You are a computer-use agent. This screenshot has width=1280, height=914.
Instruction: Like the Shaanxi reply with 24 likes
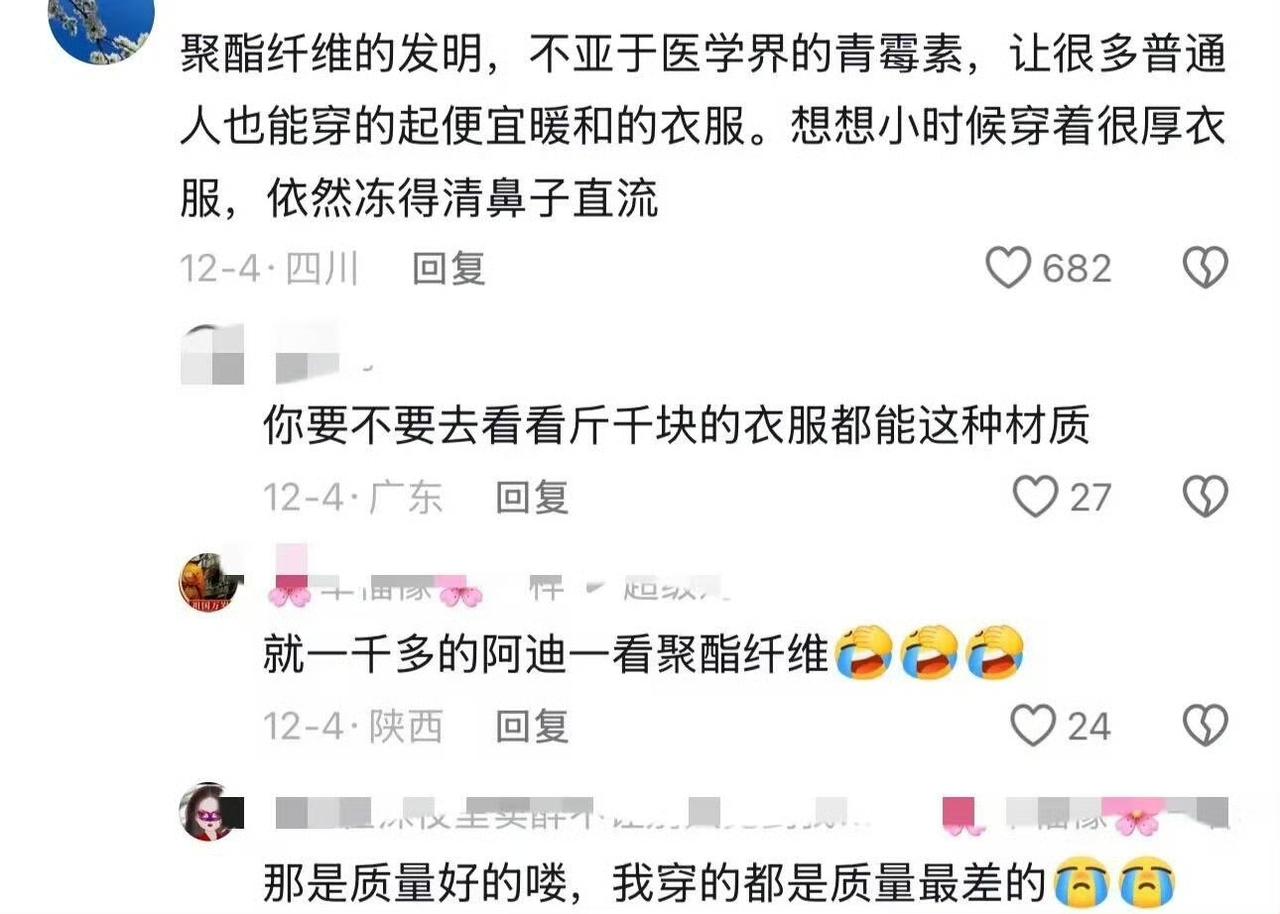[1034, 726]
